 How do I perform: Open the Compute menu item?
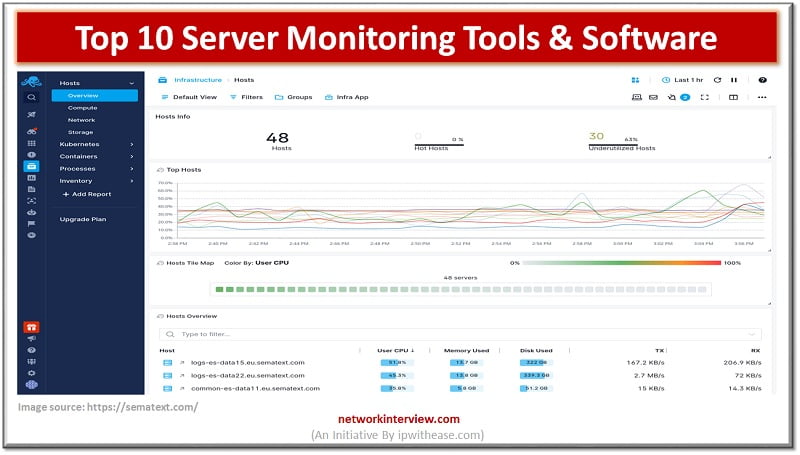[x=83, y=108]
